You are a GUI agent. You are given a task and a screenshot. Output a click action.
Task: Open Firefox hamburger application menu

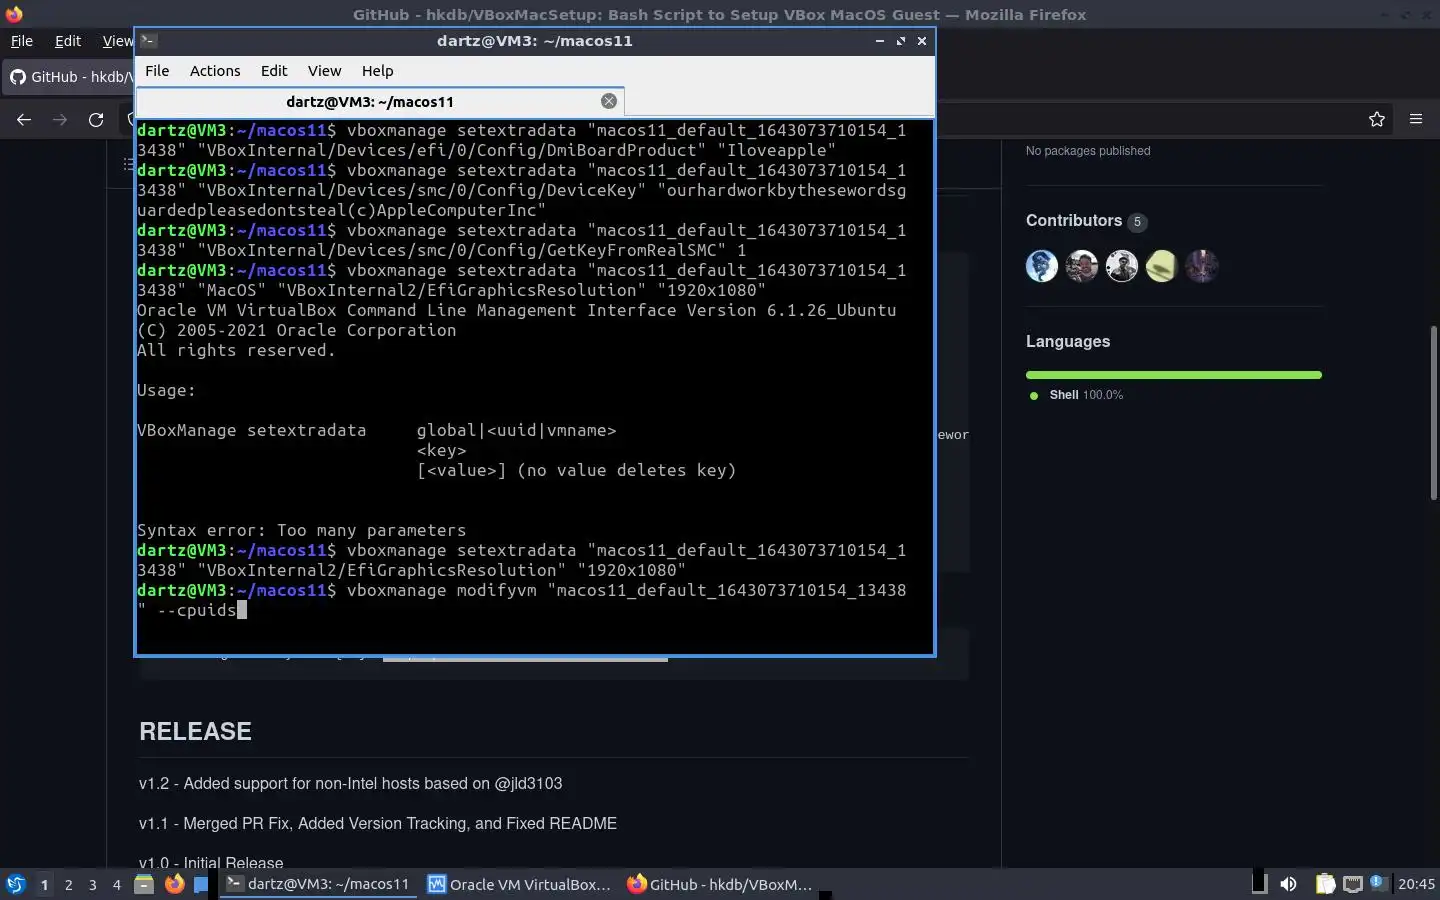(1416, 119)
